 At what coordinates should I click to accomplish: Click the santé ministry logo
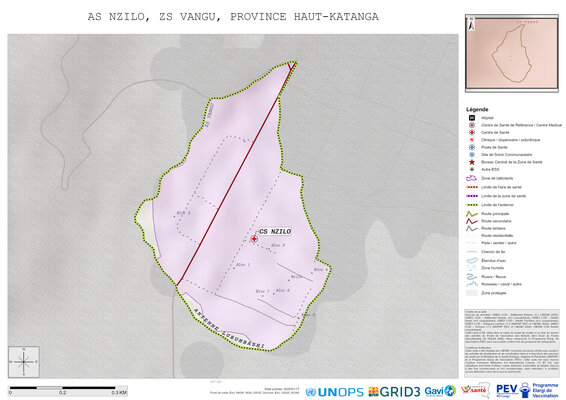pos(475,390)
